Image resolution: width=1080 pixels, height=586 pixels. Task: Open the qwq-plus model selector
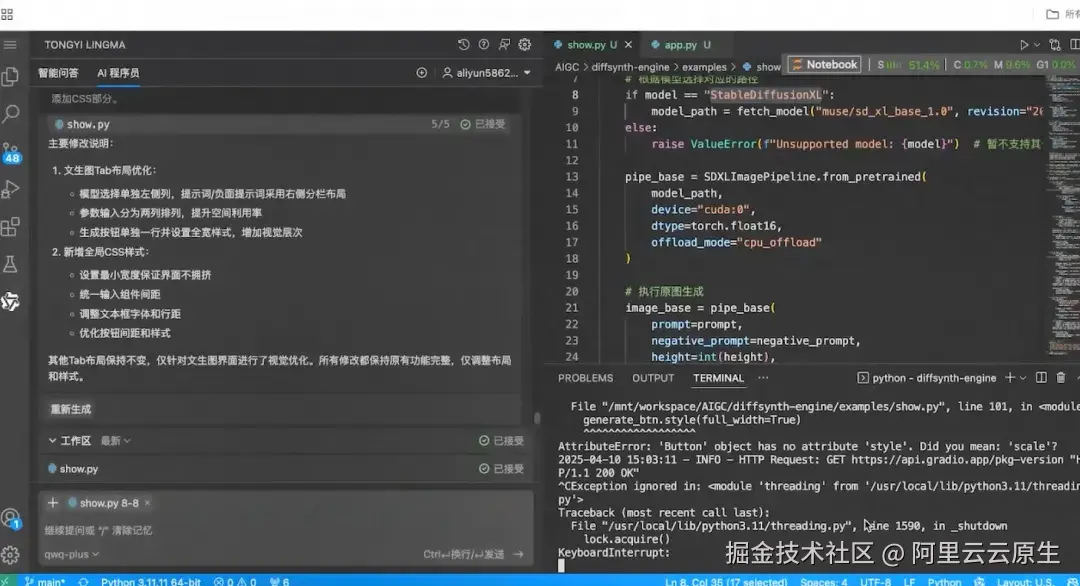tap(68, 553)
